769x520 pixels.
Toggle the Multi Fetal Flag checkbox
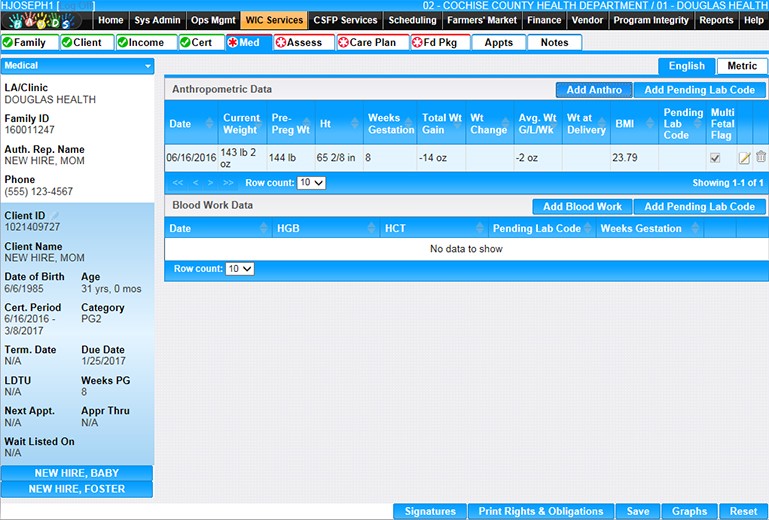point(715,158)
